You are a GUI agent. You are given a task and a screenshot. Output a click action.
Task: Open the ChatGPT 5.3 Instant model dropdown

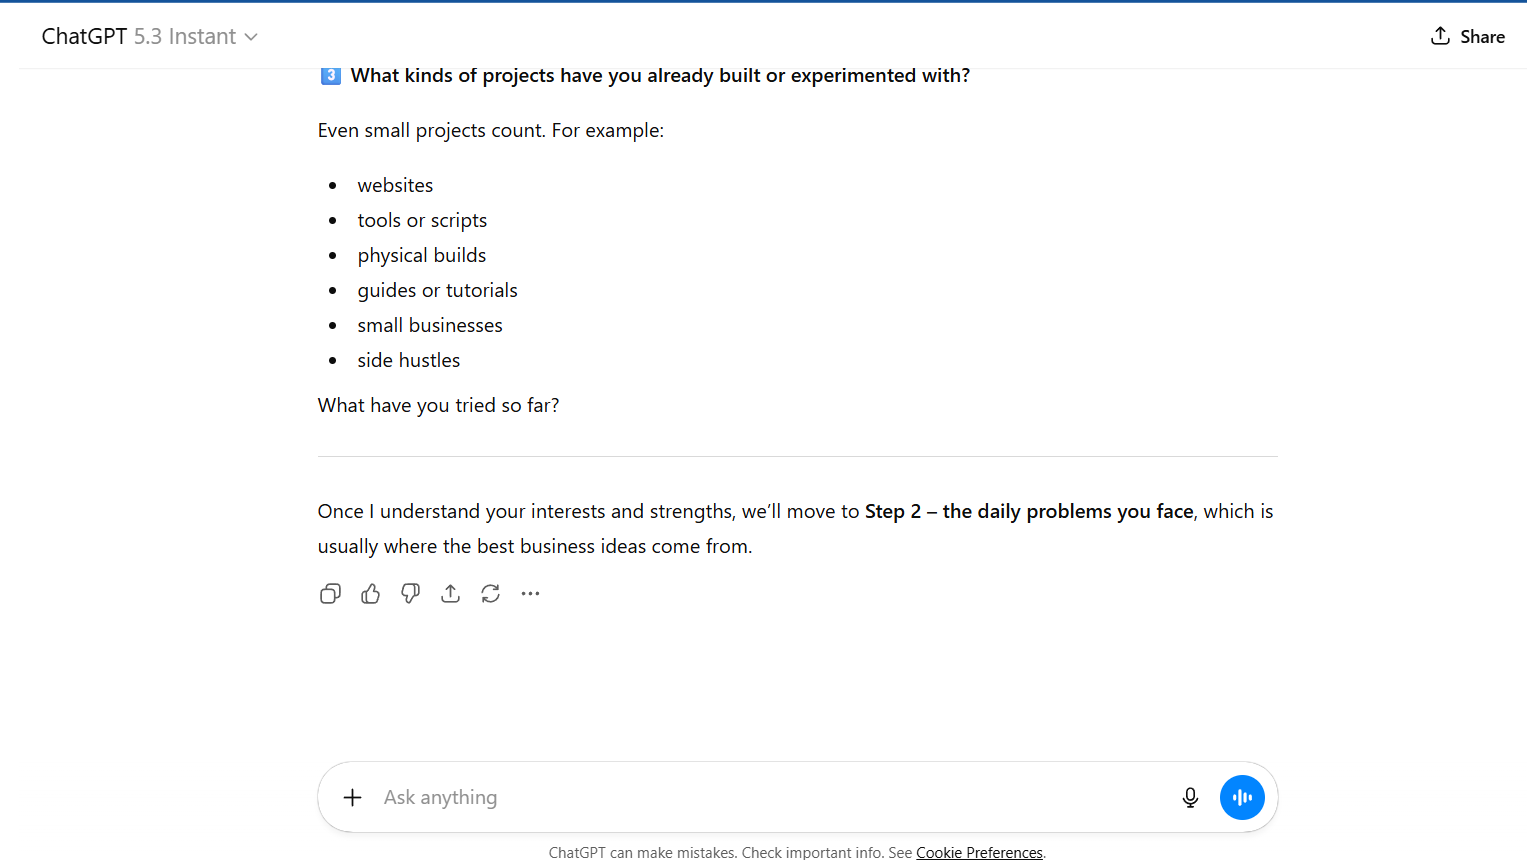click(x=150, y=37)
